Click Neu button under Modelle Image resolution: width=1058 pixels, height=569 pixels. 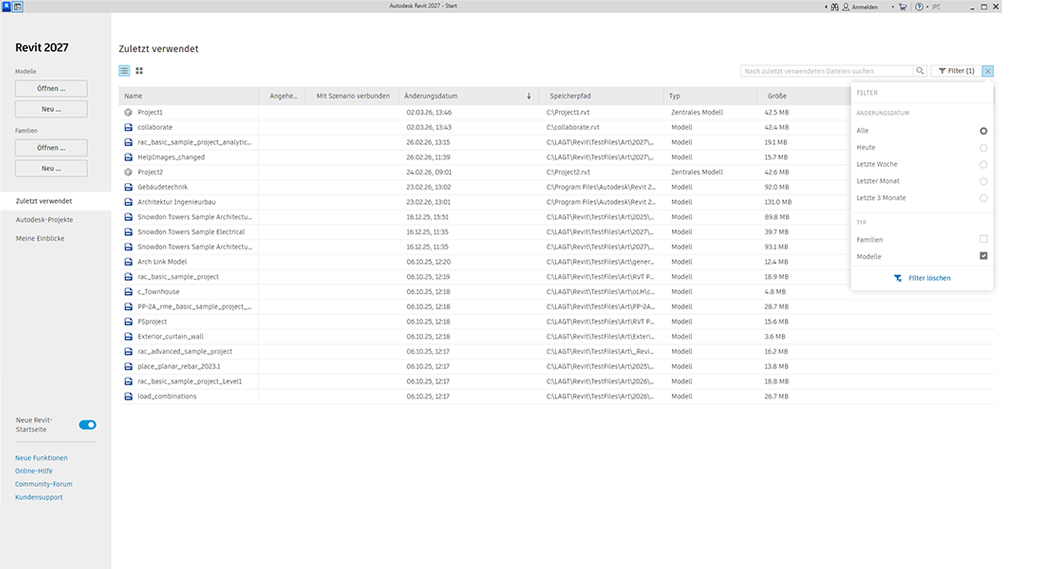(51, 109)
